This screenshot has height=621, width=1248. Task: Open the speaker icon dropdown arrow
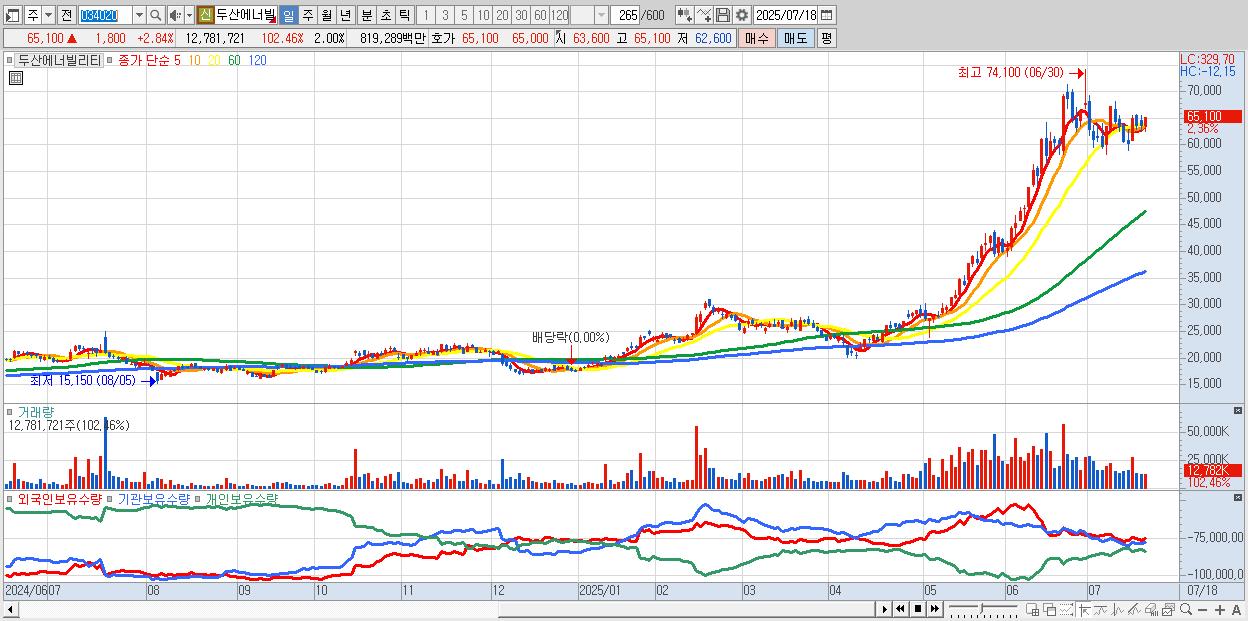189,15
